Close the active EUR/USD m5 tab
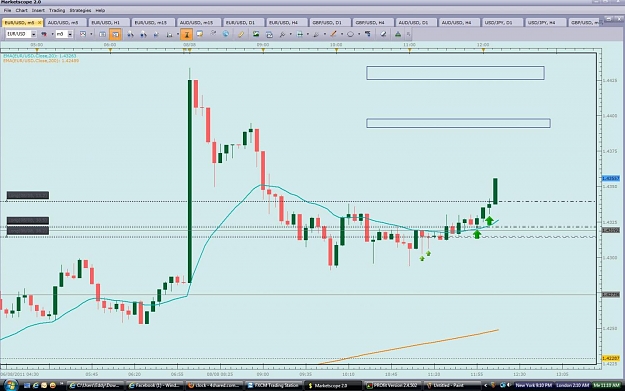Viewport: 625px width, 391px height. click(x=39, y=23)
